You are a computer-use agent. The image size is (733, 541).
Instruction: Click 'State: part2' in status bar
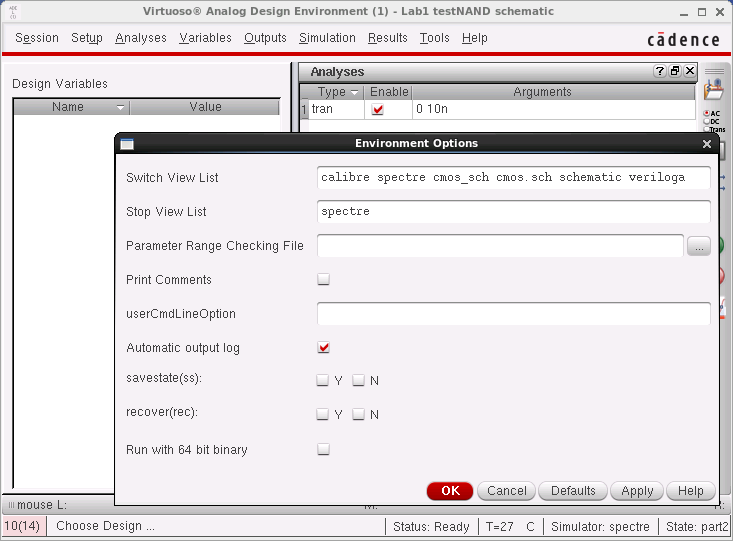[697, 527]
